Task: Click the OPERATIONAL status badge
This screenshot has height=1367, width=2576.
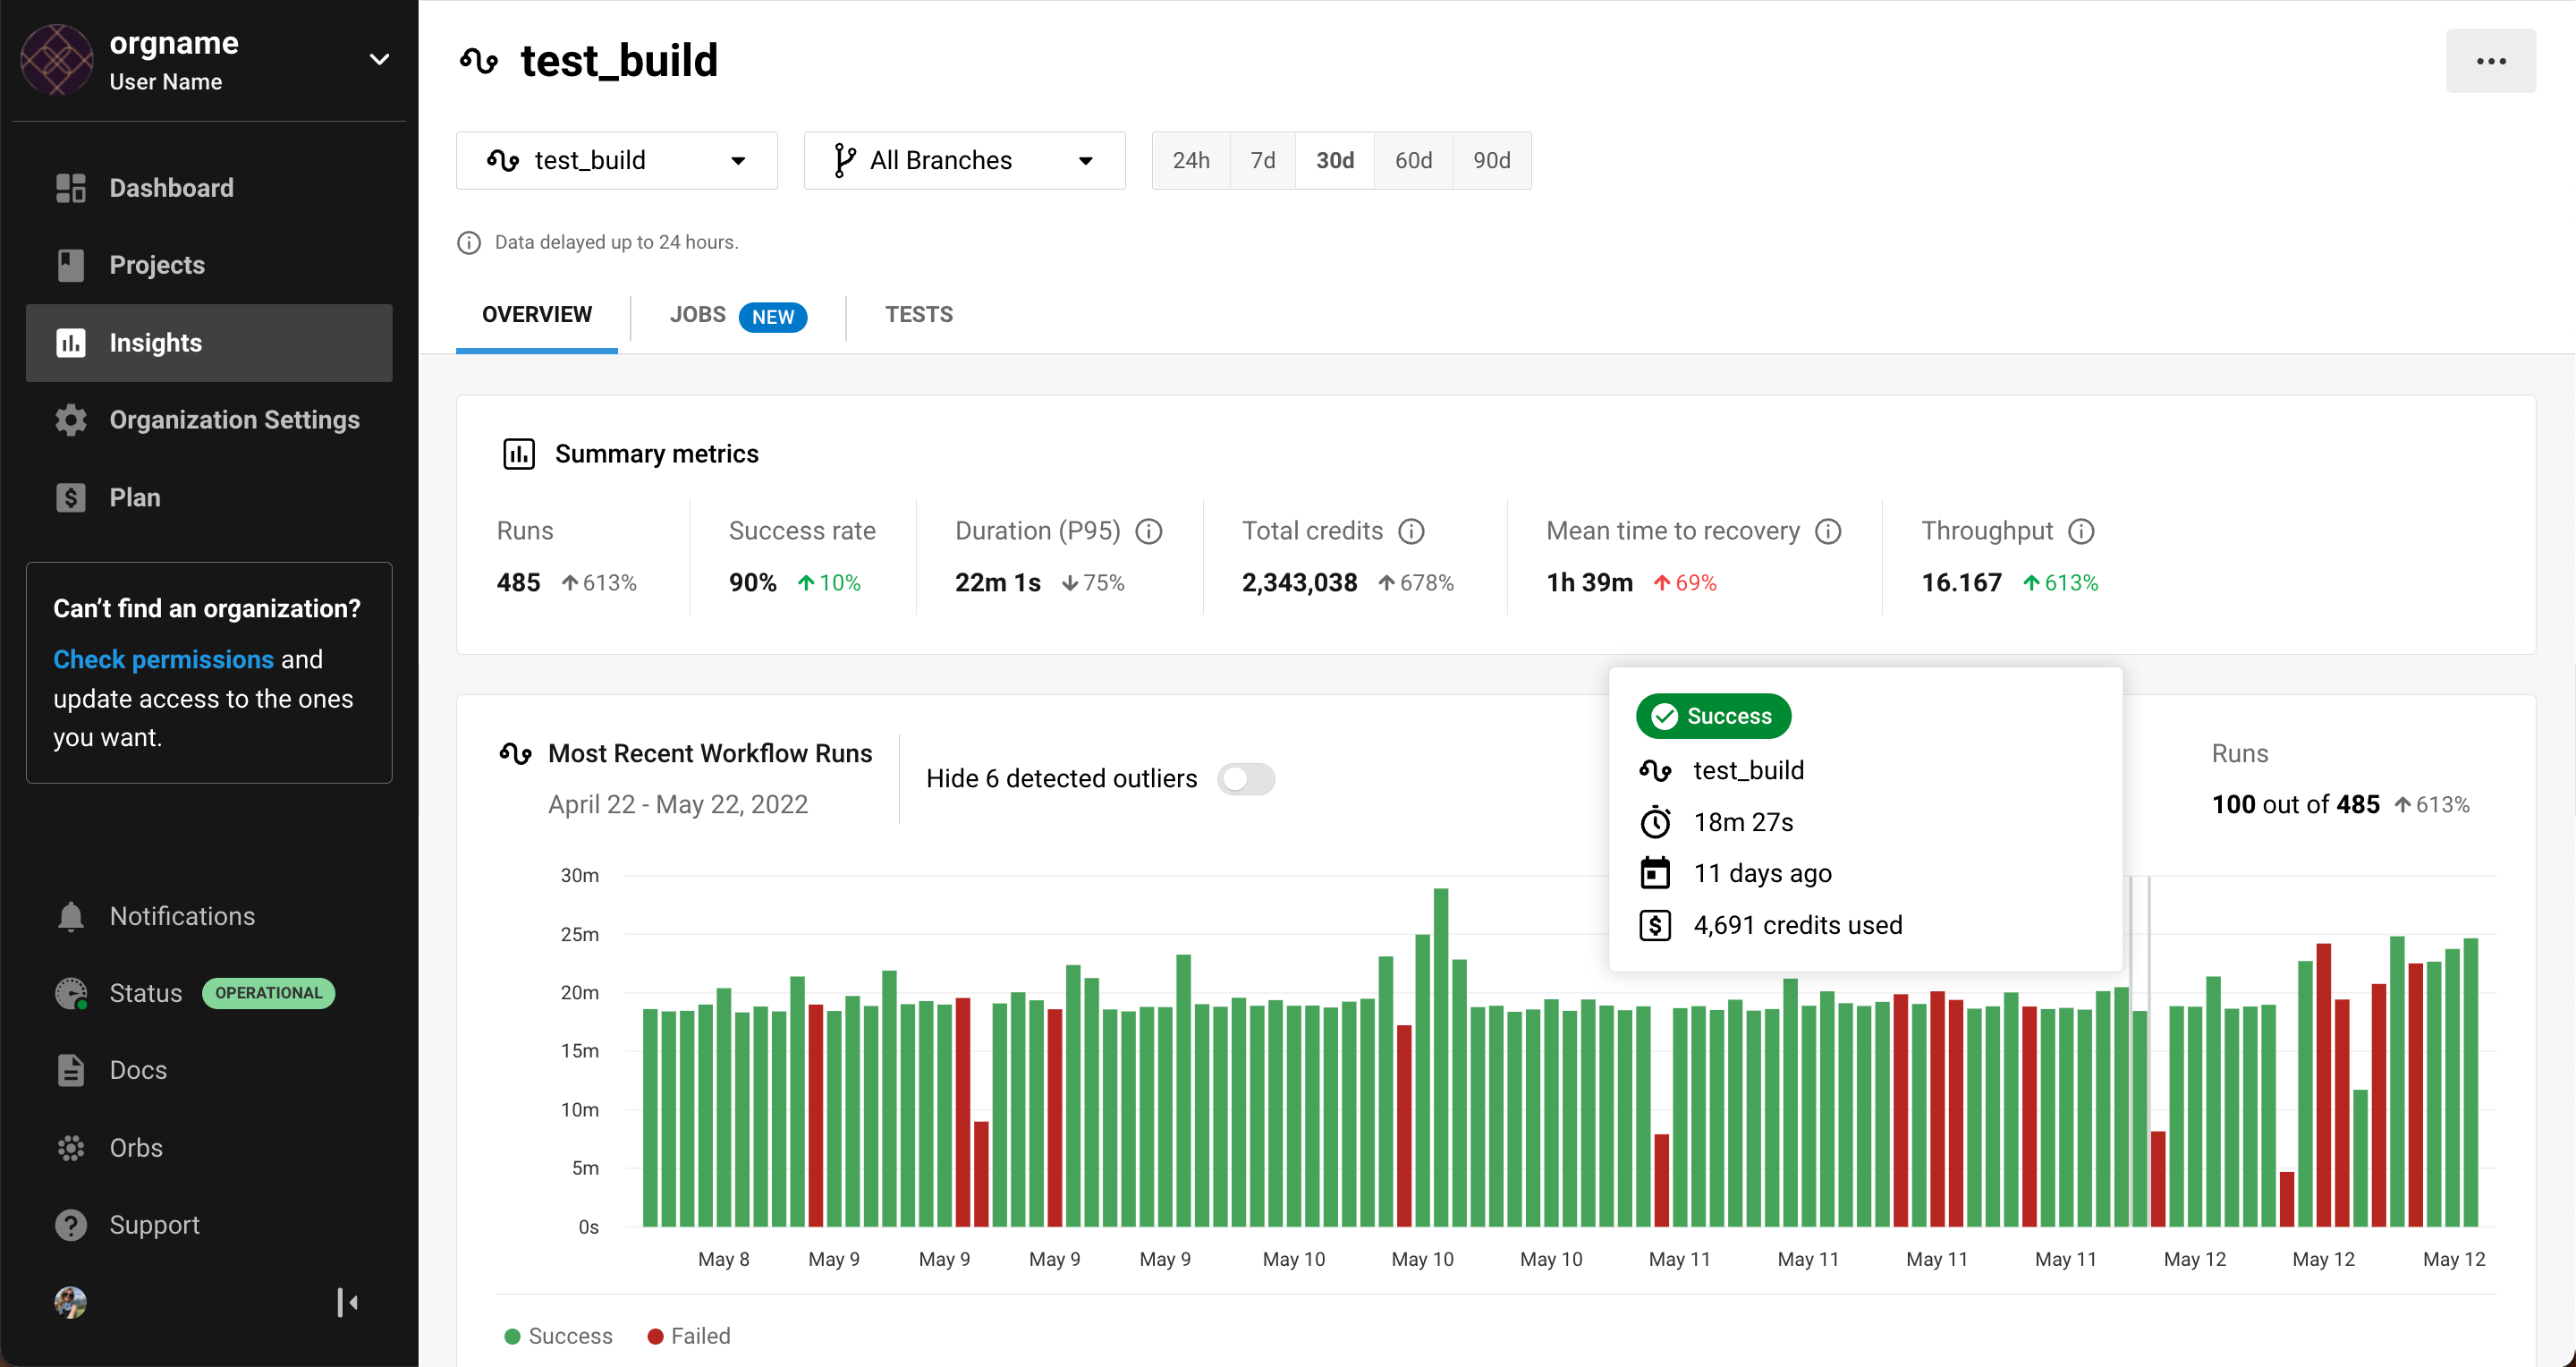Action: tap(269, 993)
